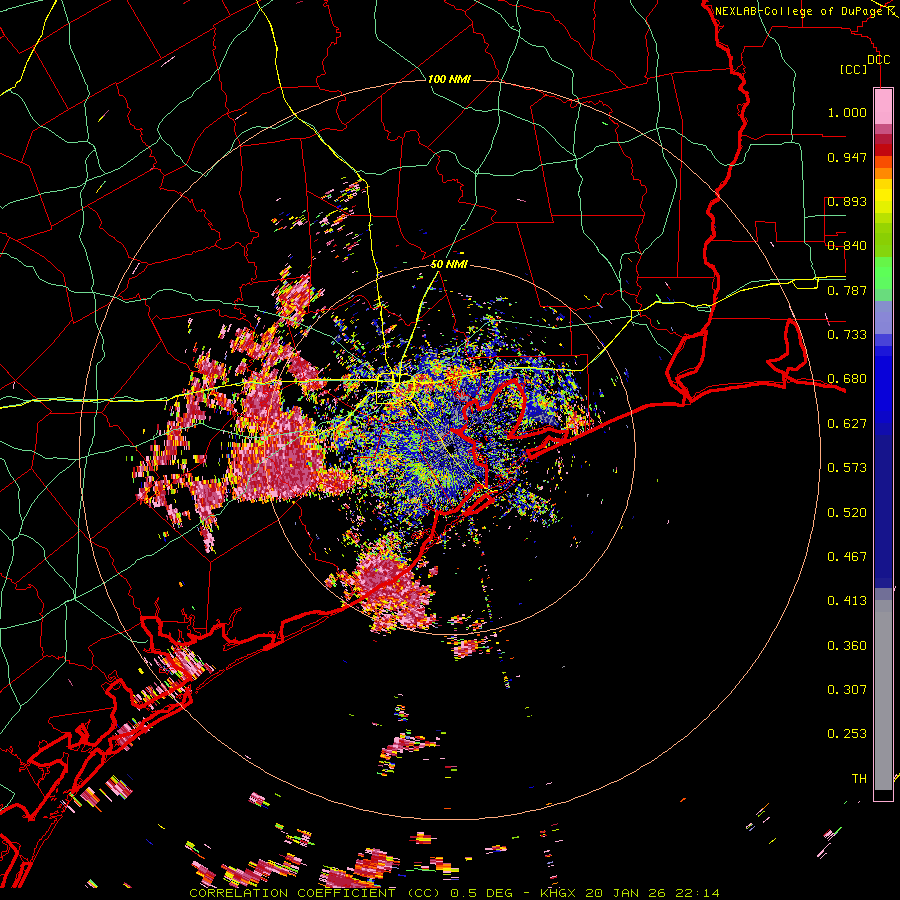Click the 100 NMI range ring label

[449, 79]
